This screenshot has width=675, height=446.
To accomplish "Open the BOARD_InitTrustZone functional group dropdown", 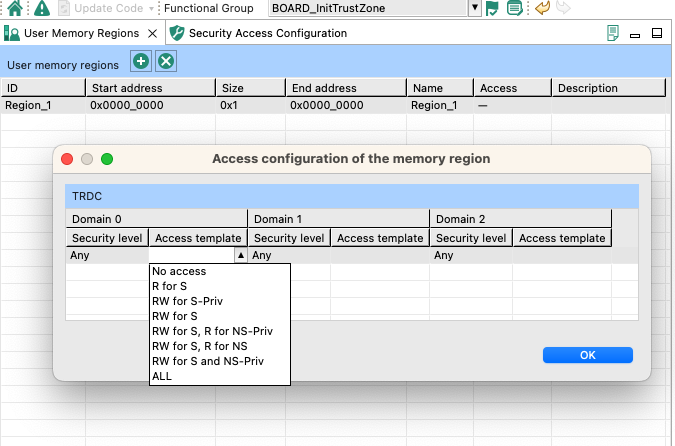I will pyautogui.click(x=474, y=8).
